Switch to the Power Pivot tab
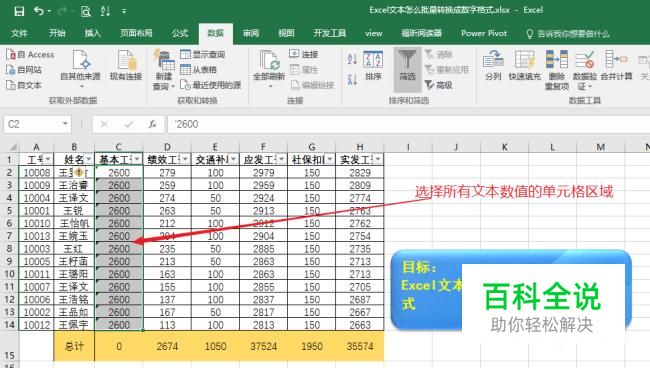The image size is (650, 368). pos(484,33)
